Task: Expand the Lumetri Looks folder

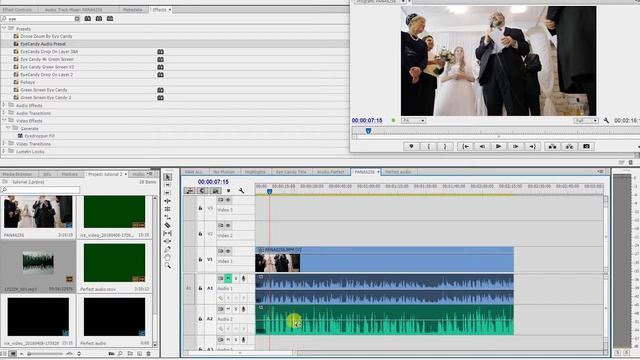Action: pos(4,151)
